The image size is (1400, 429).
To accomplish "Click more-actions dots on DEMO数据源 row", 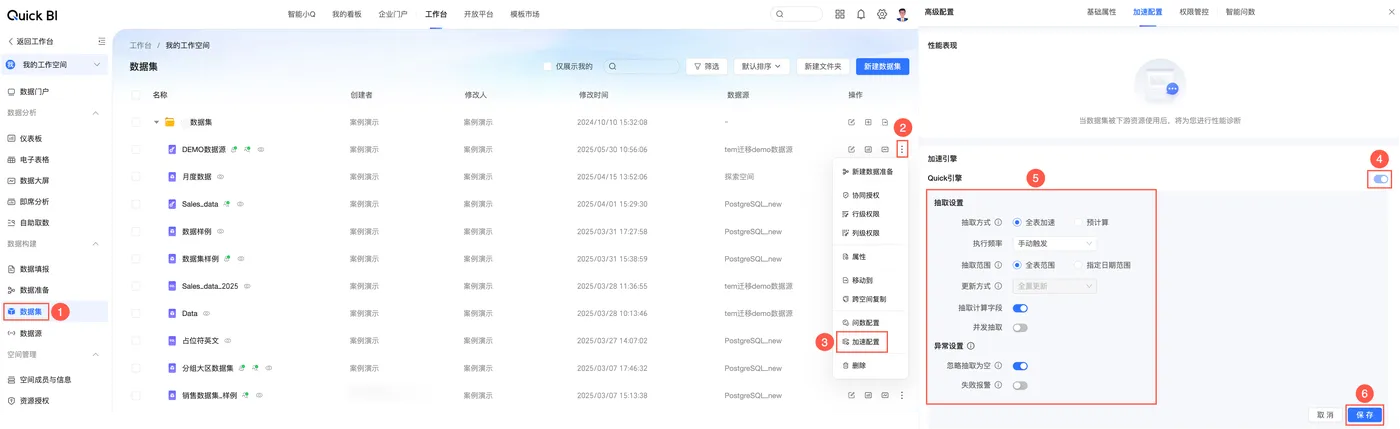I will 902,149.
